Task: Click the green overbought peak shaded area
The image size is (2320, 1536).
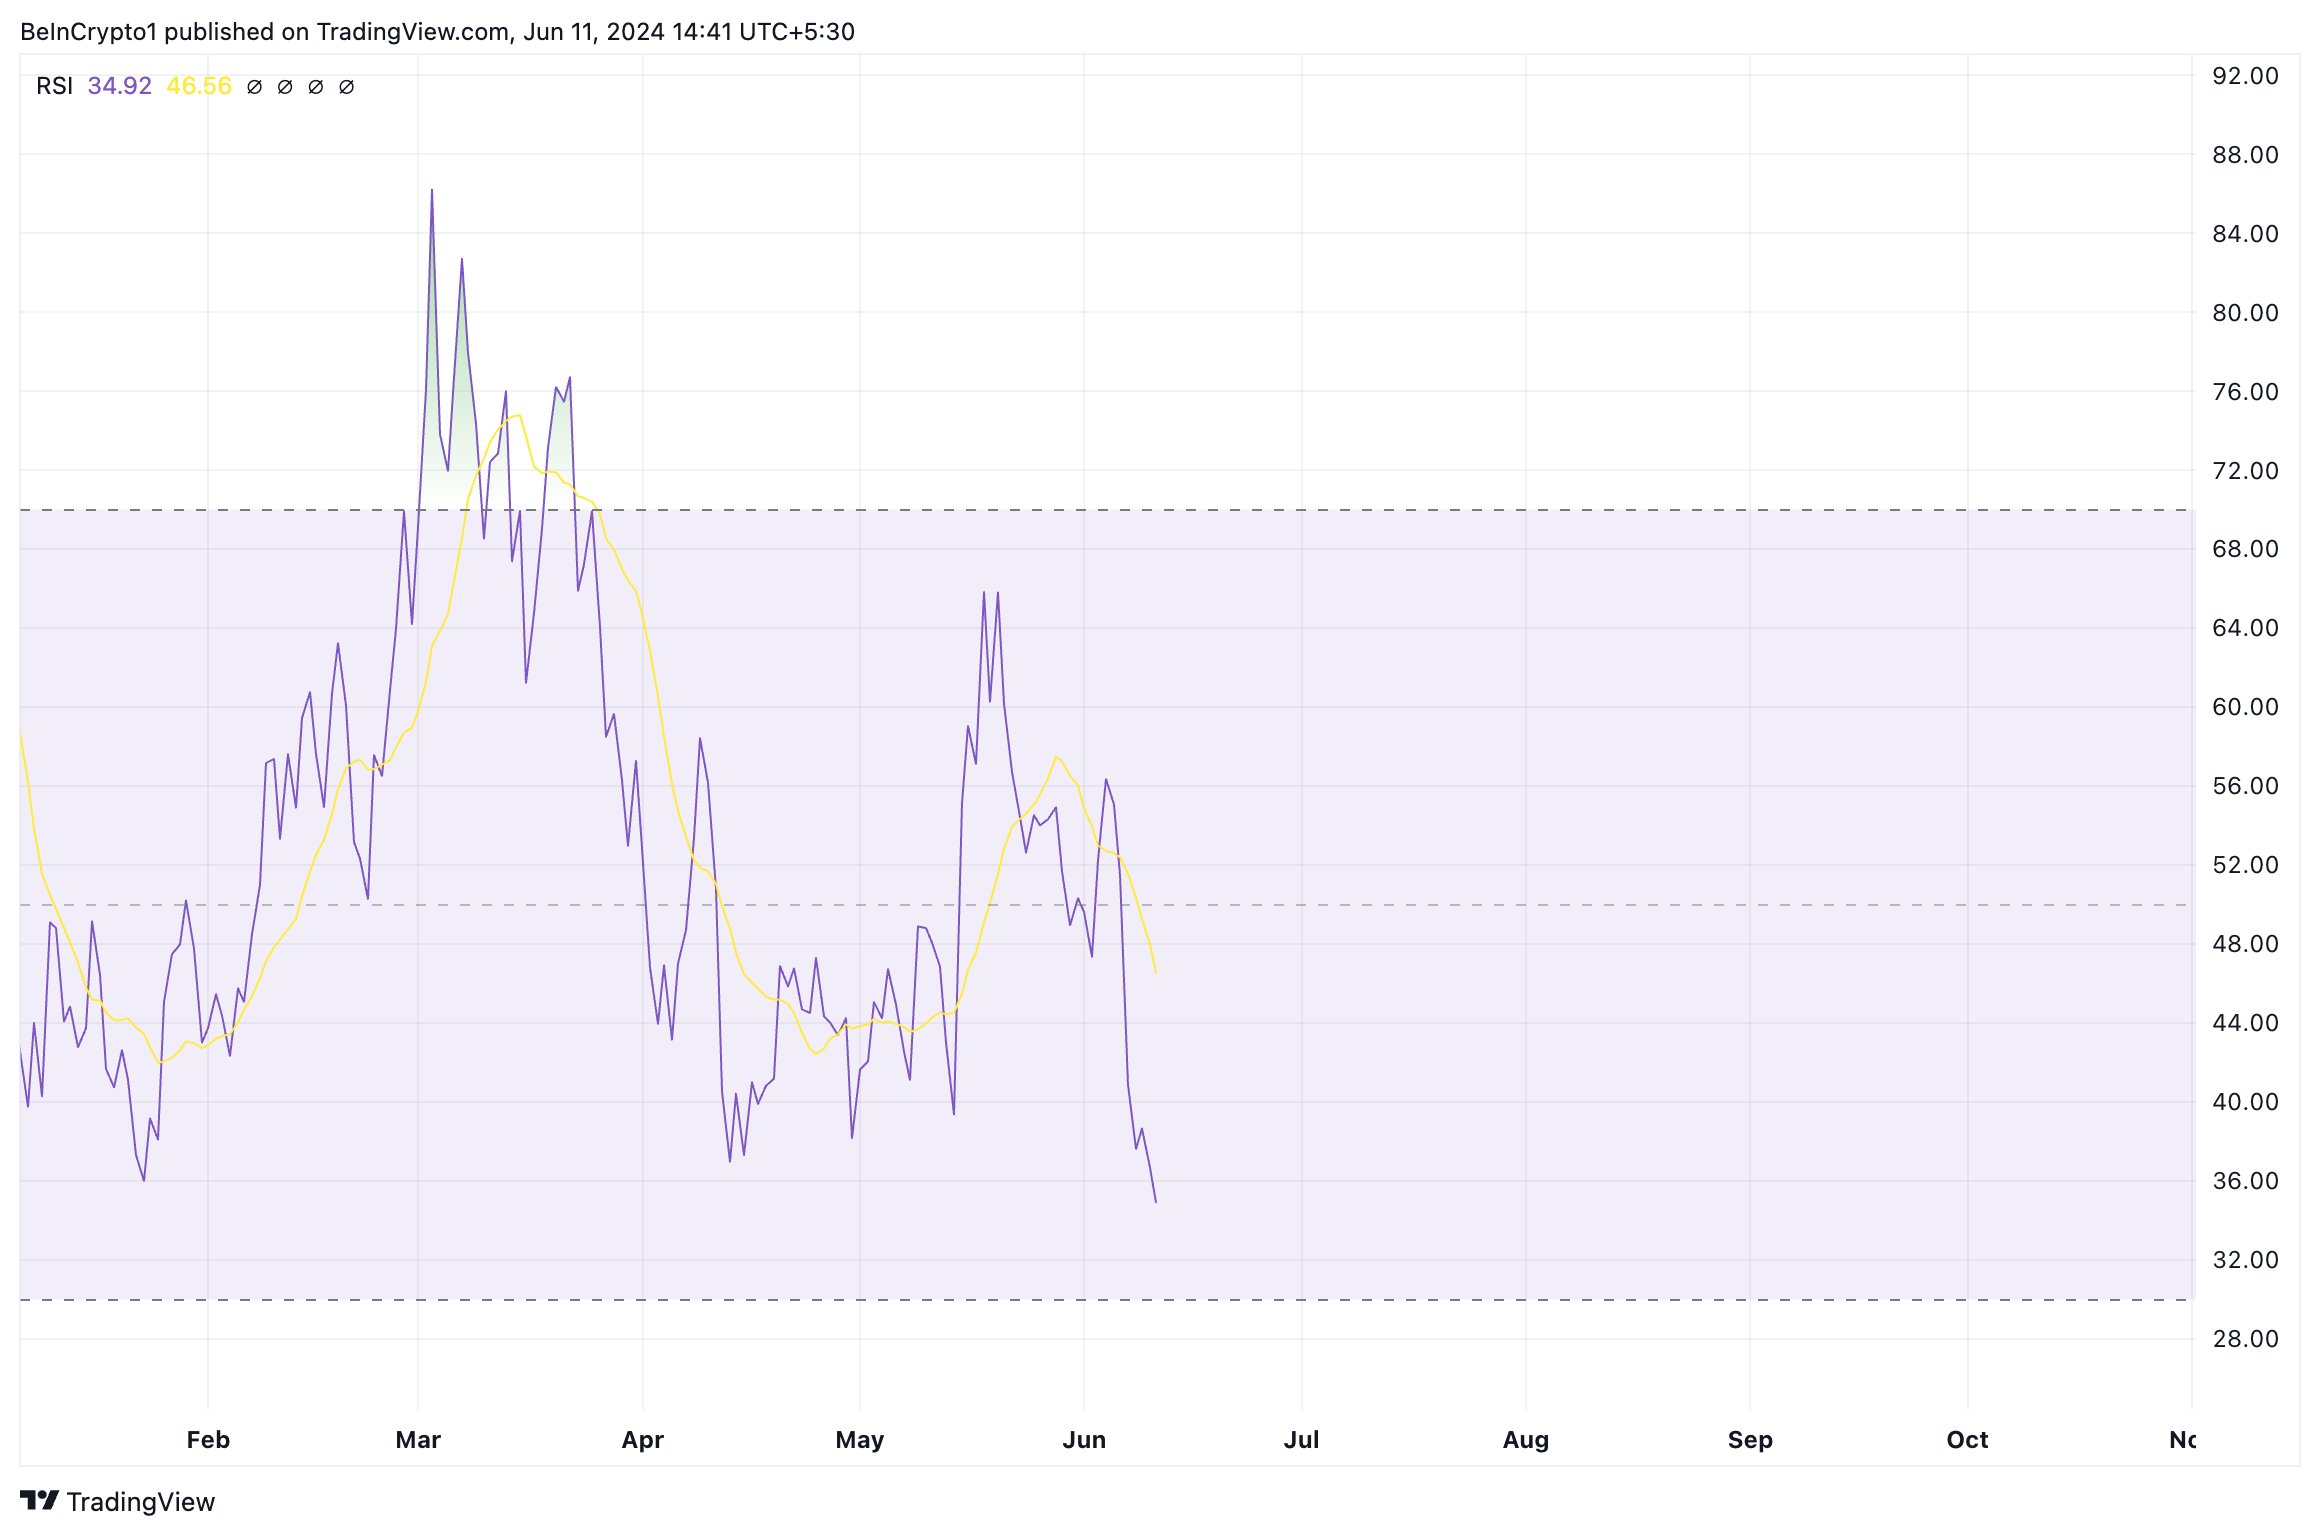Action: point(461,400)
